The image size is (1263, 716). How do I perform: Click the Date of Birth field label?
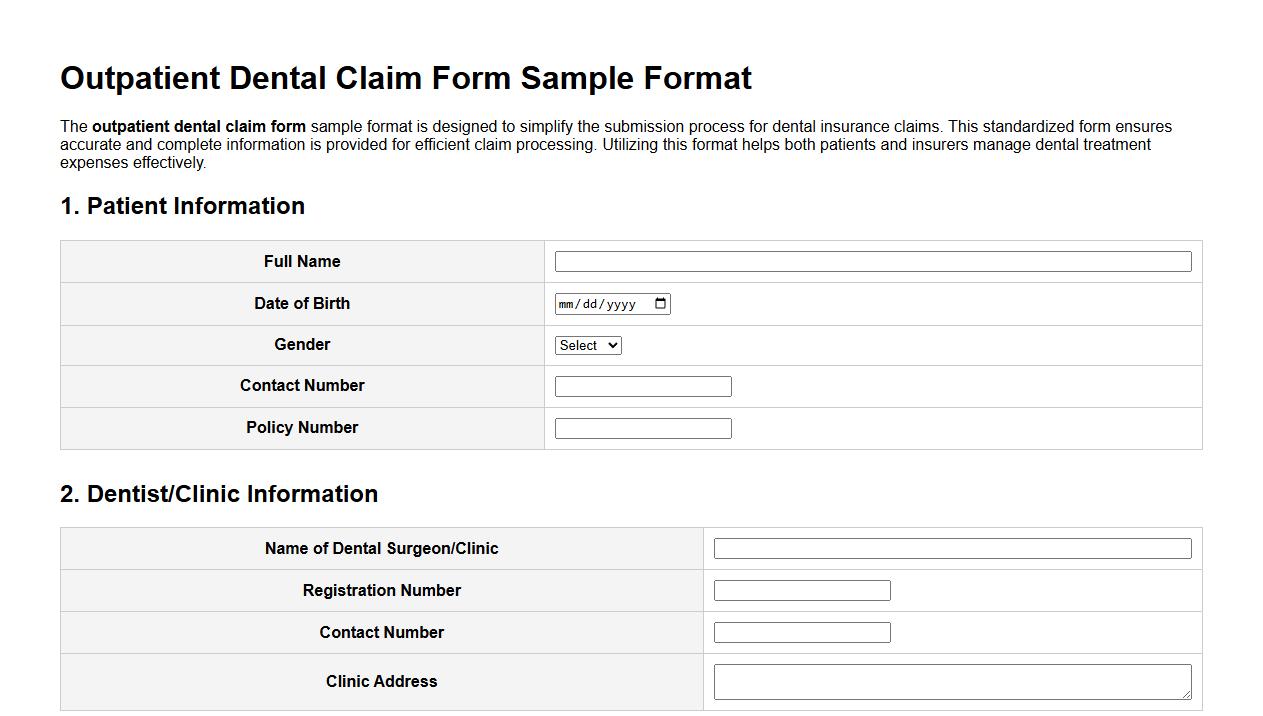tap(302, 303)
